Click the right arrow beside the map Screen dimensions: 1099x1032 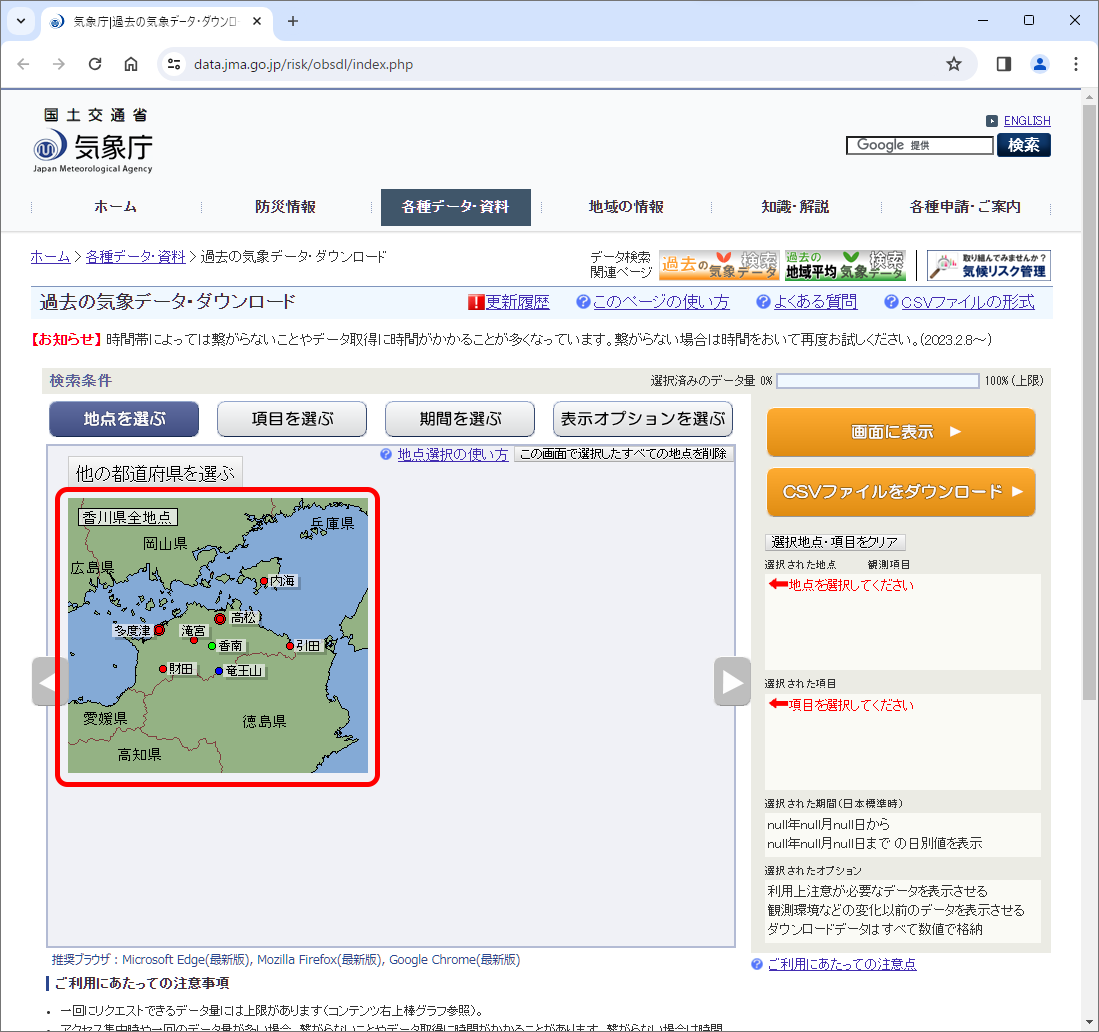(x=732, y=681)
